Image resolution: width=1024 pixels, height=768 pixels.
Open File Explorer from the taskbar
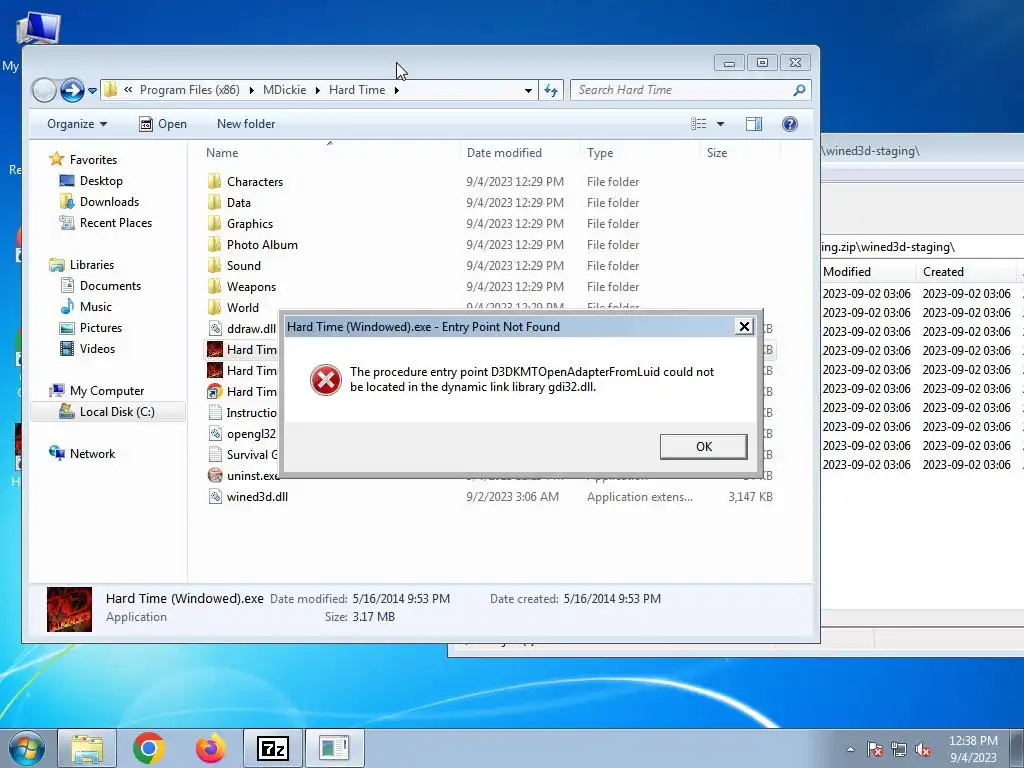(87, 748)
